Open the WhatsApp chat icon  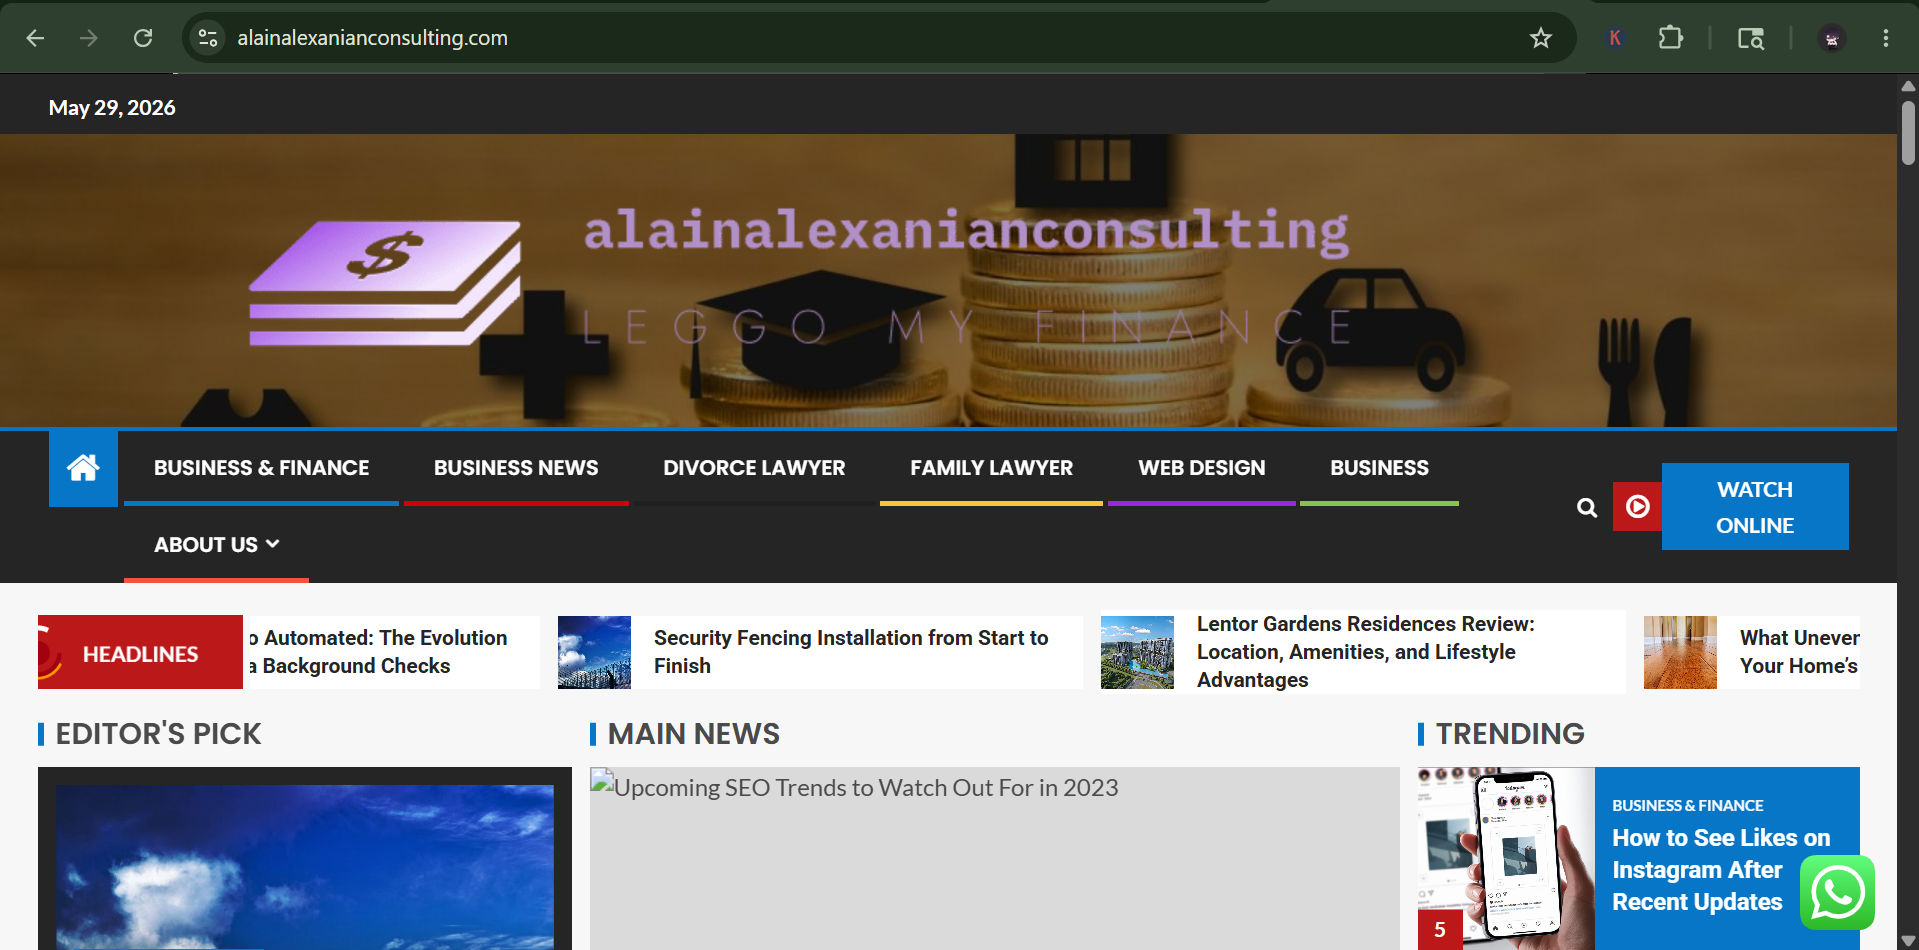pyautogui.click(x=1838, y=892)
